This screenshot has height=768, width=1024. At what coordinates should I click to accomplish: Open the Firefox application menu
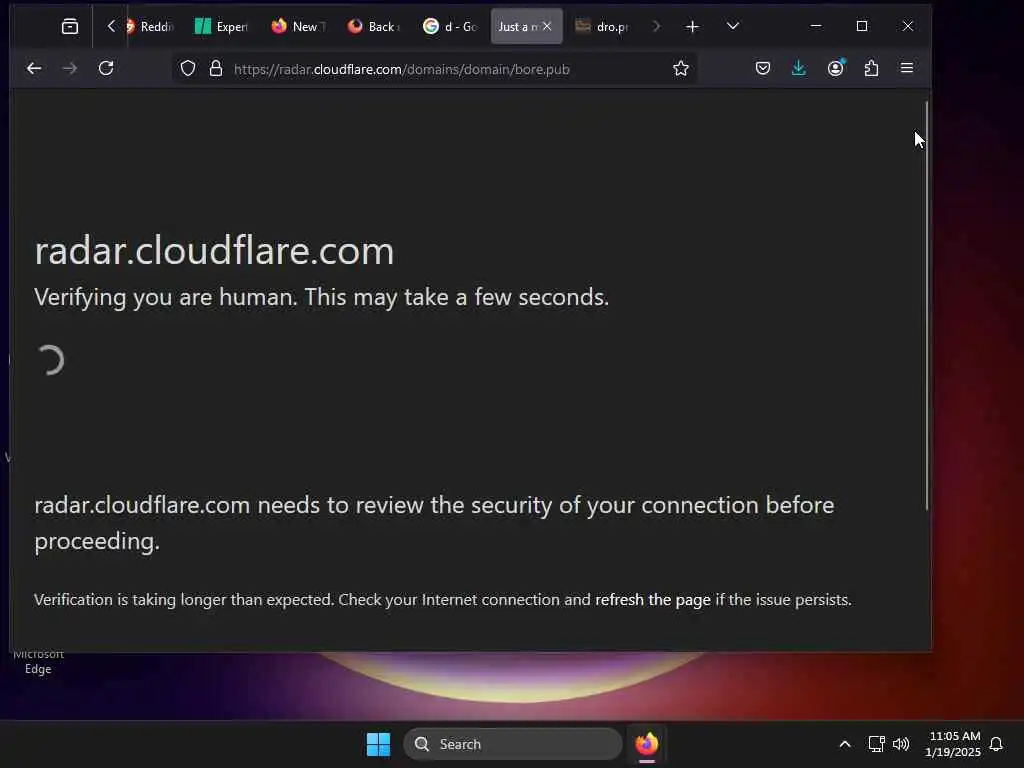tap(907, 68)
